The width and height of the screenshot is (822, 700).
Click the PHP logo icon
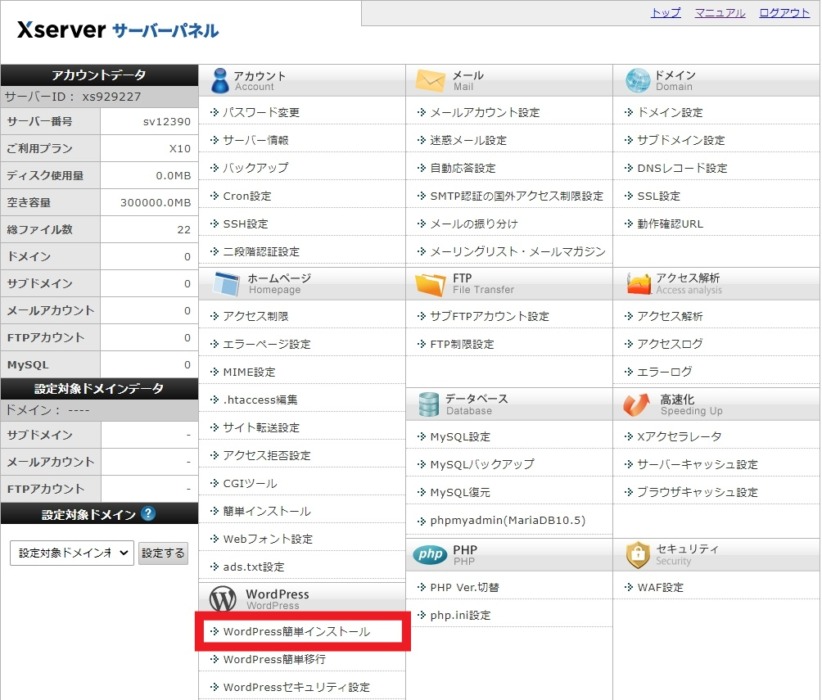(430, 554)
